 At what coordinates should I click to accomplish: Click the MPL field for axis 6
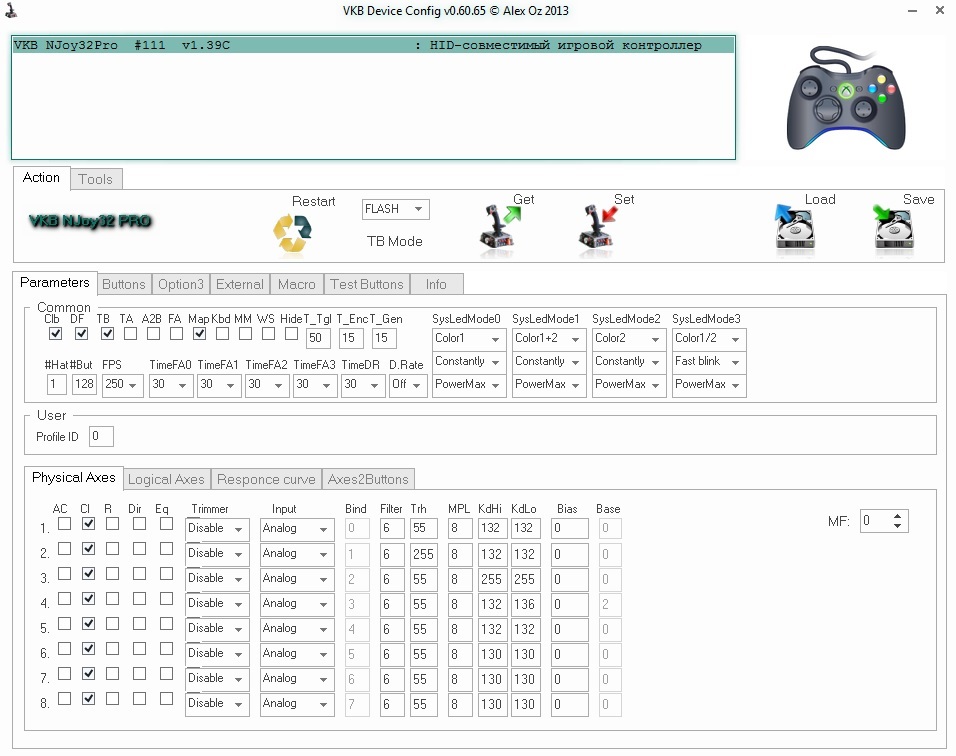pos(460,654)
